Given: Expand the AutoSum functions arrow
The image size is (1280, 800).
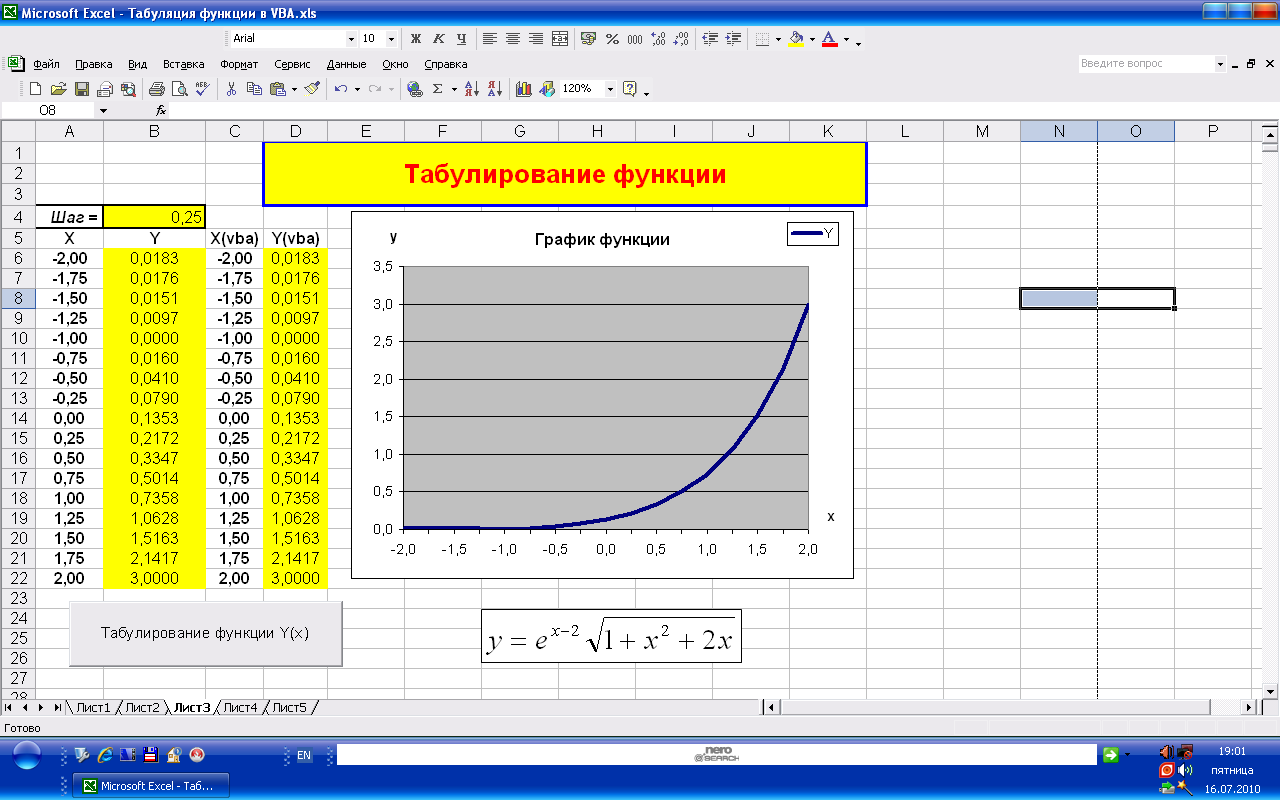Looking at the screenshot, I should [x=454, y=89].
